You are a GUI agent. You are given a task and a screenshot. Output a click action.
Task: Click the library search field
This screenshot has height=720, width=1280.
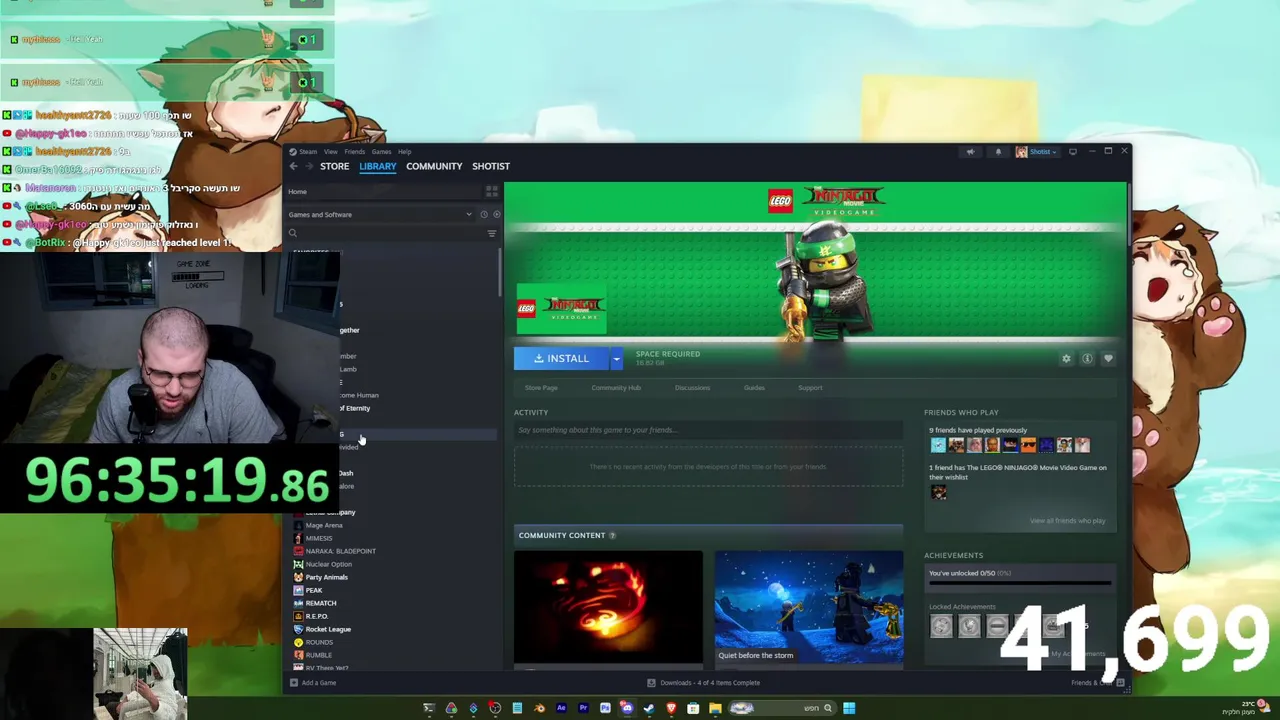click(x=385, y=233)
